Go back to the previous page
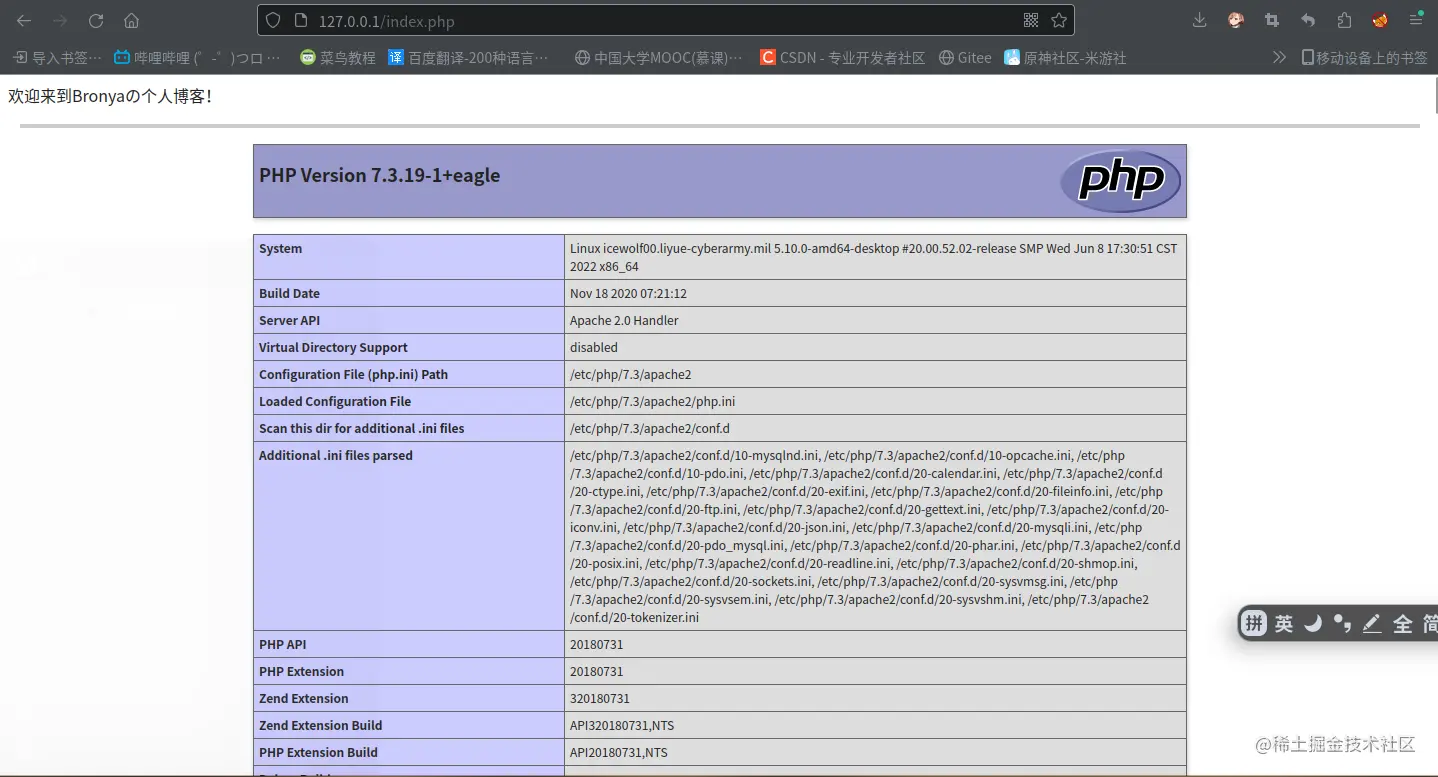The image size is (1438, 777). coord(24,21)
